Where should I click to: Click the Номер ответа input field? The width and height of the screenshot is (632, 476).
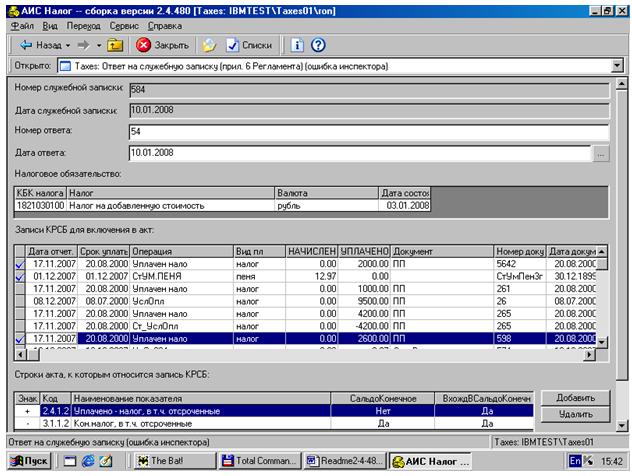tap(368, 132)
